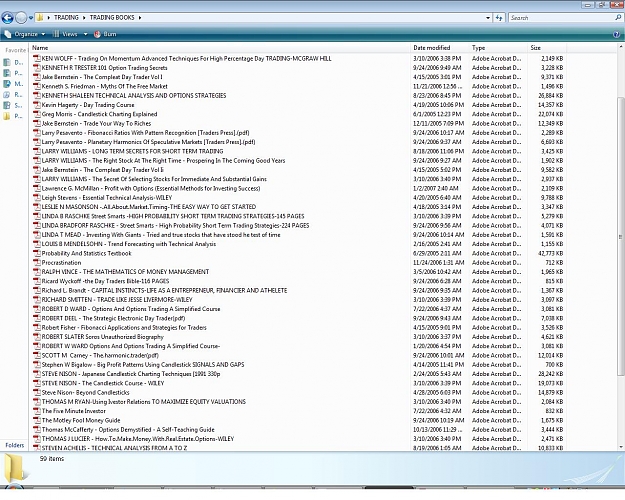This screenshot has width=625, height=500.
Task: Select file LOUIS B MENDELSOHN Trend Forecasting
Action: (129, 244)
